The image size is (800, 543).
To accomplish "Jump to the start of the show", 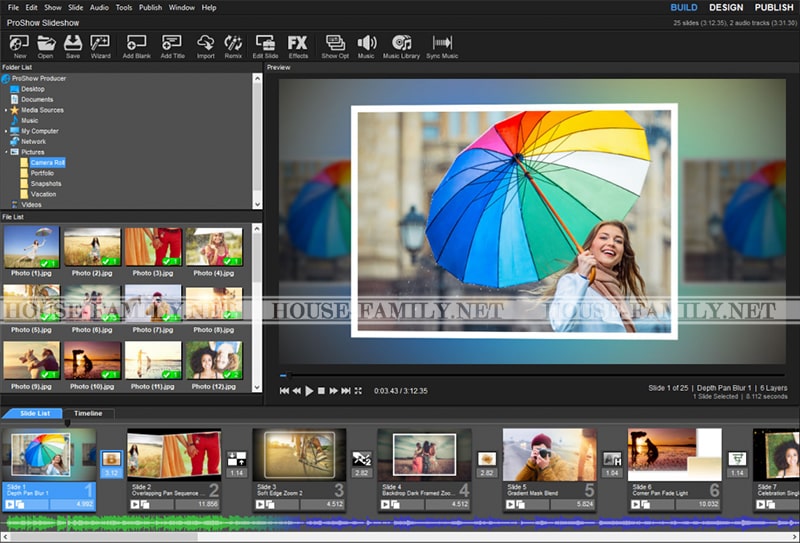I will pos(284,391).
